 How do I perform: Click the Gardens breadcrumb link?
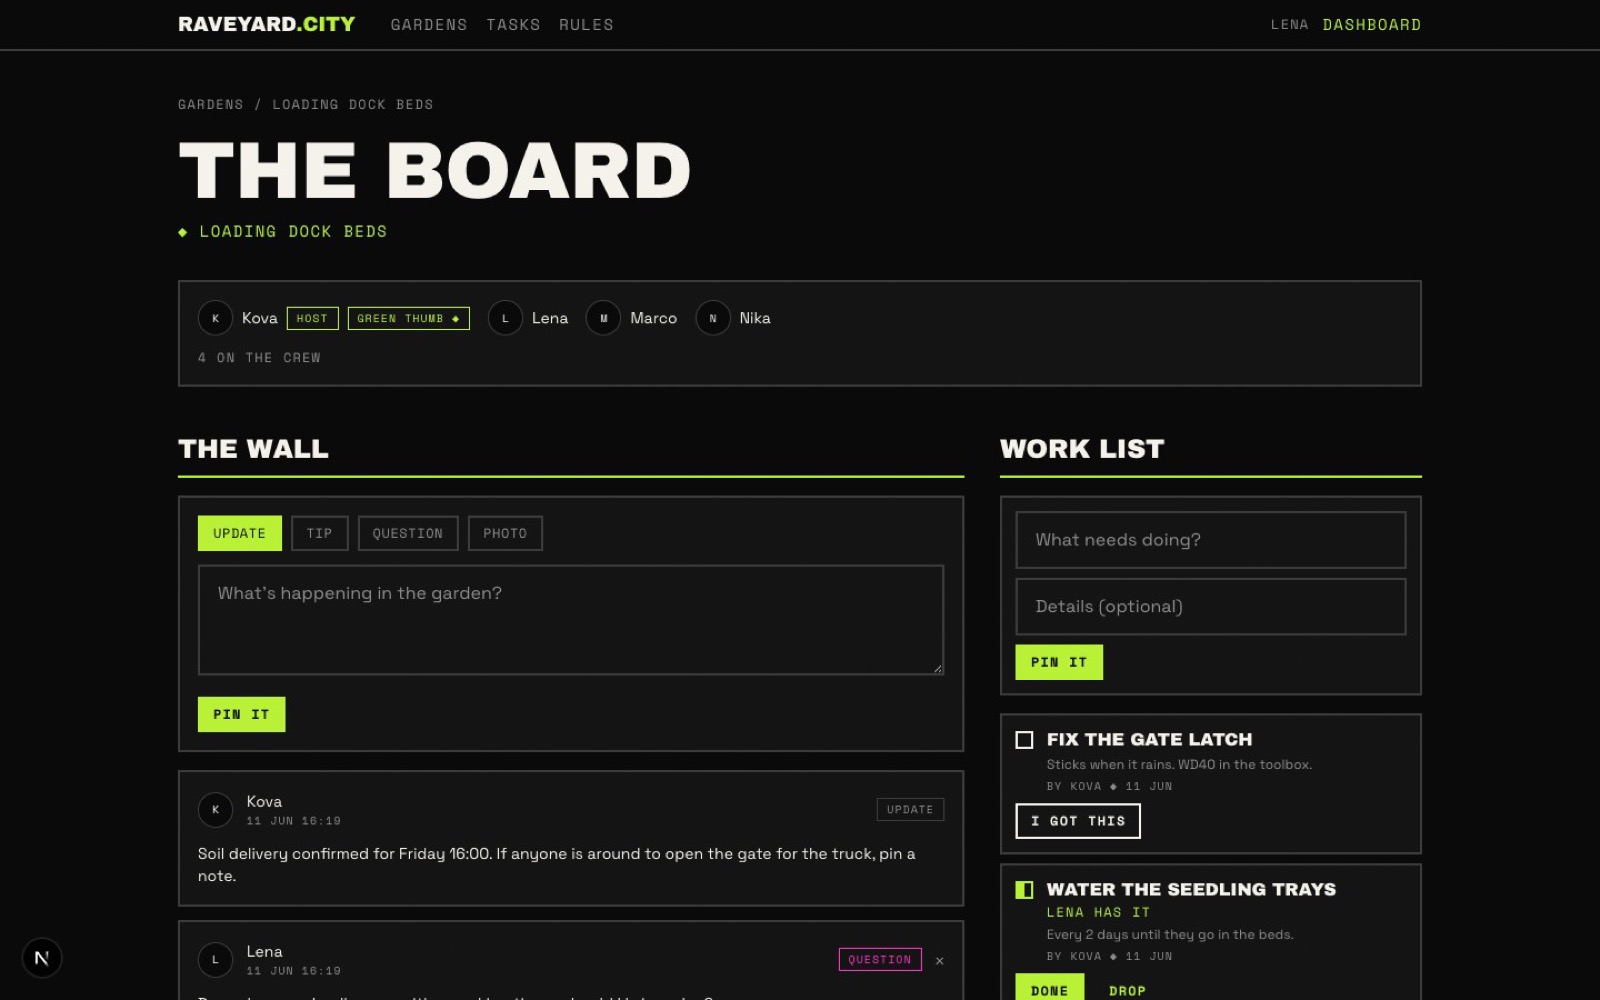tap(211, 105)
